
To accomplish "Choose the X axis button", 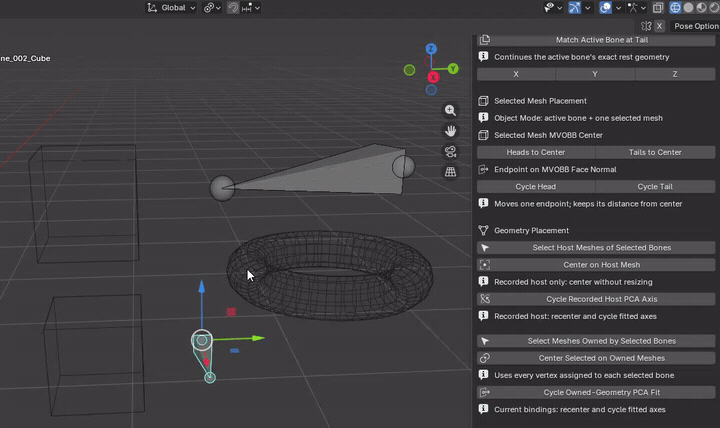I will [516, 74].
